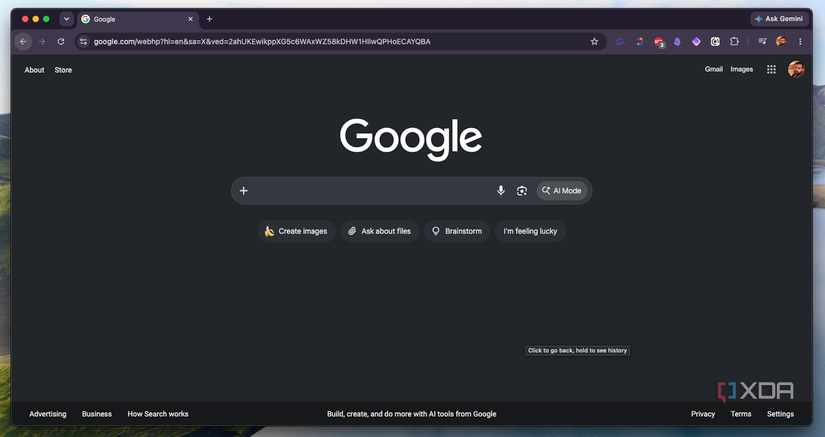
Task: Reload the Google page
Action: (x=61, y=42)
